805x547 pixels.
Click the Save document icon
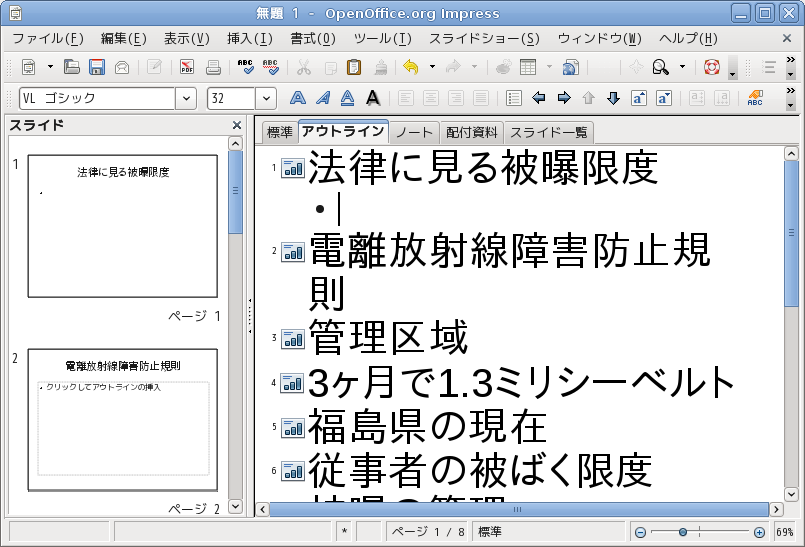point(97,68)
